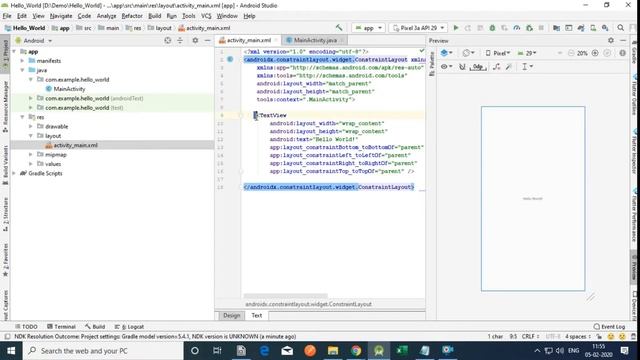This screenshot has height=360, width=640.
Task: Open the SDK Manager icon
Action: 605,28
